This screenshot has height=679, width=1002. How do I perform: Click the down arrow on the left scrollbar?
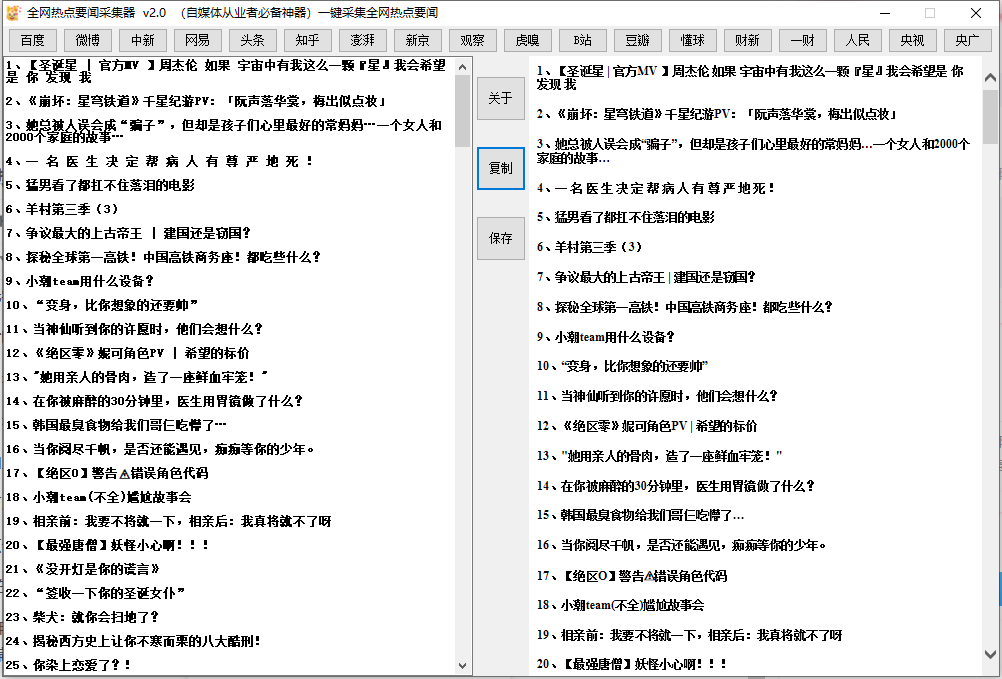pyautogui.click(x=461, y=664)
